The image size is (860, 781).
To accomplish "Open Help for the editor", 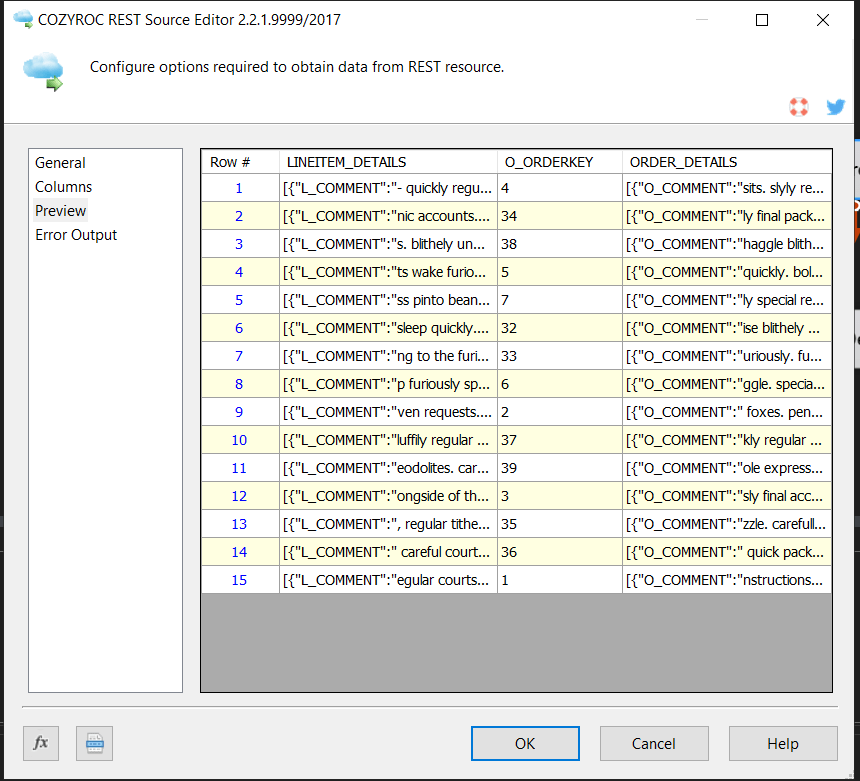I will (x=783, y=743).
